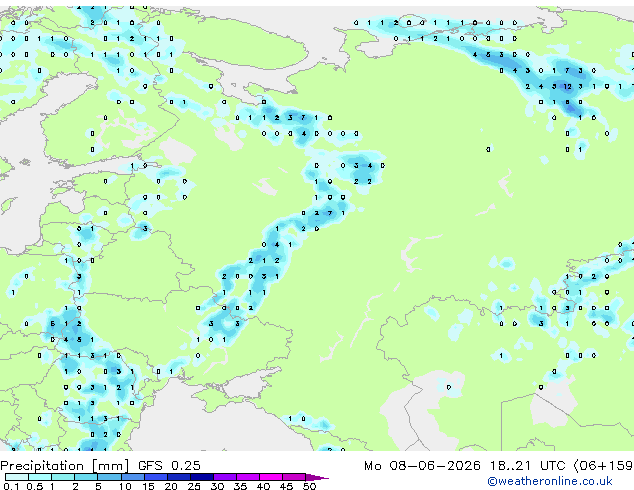This screenshot has height=490, width=634.
Task: Select the 5–10 mm blue legend swatch
Action: point(109,477)
